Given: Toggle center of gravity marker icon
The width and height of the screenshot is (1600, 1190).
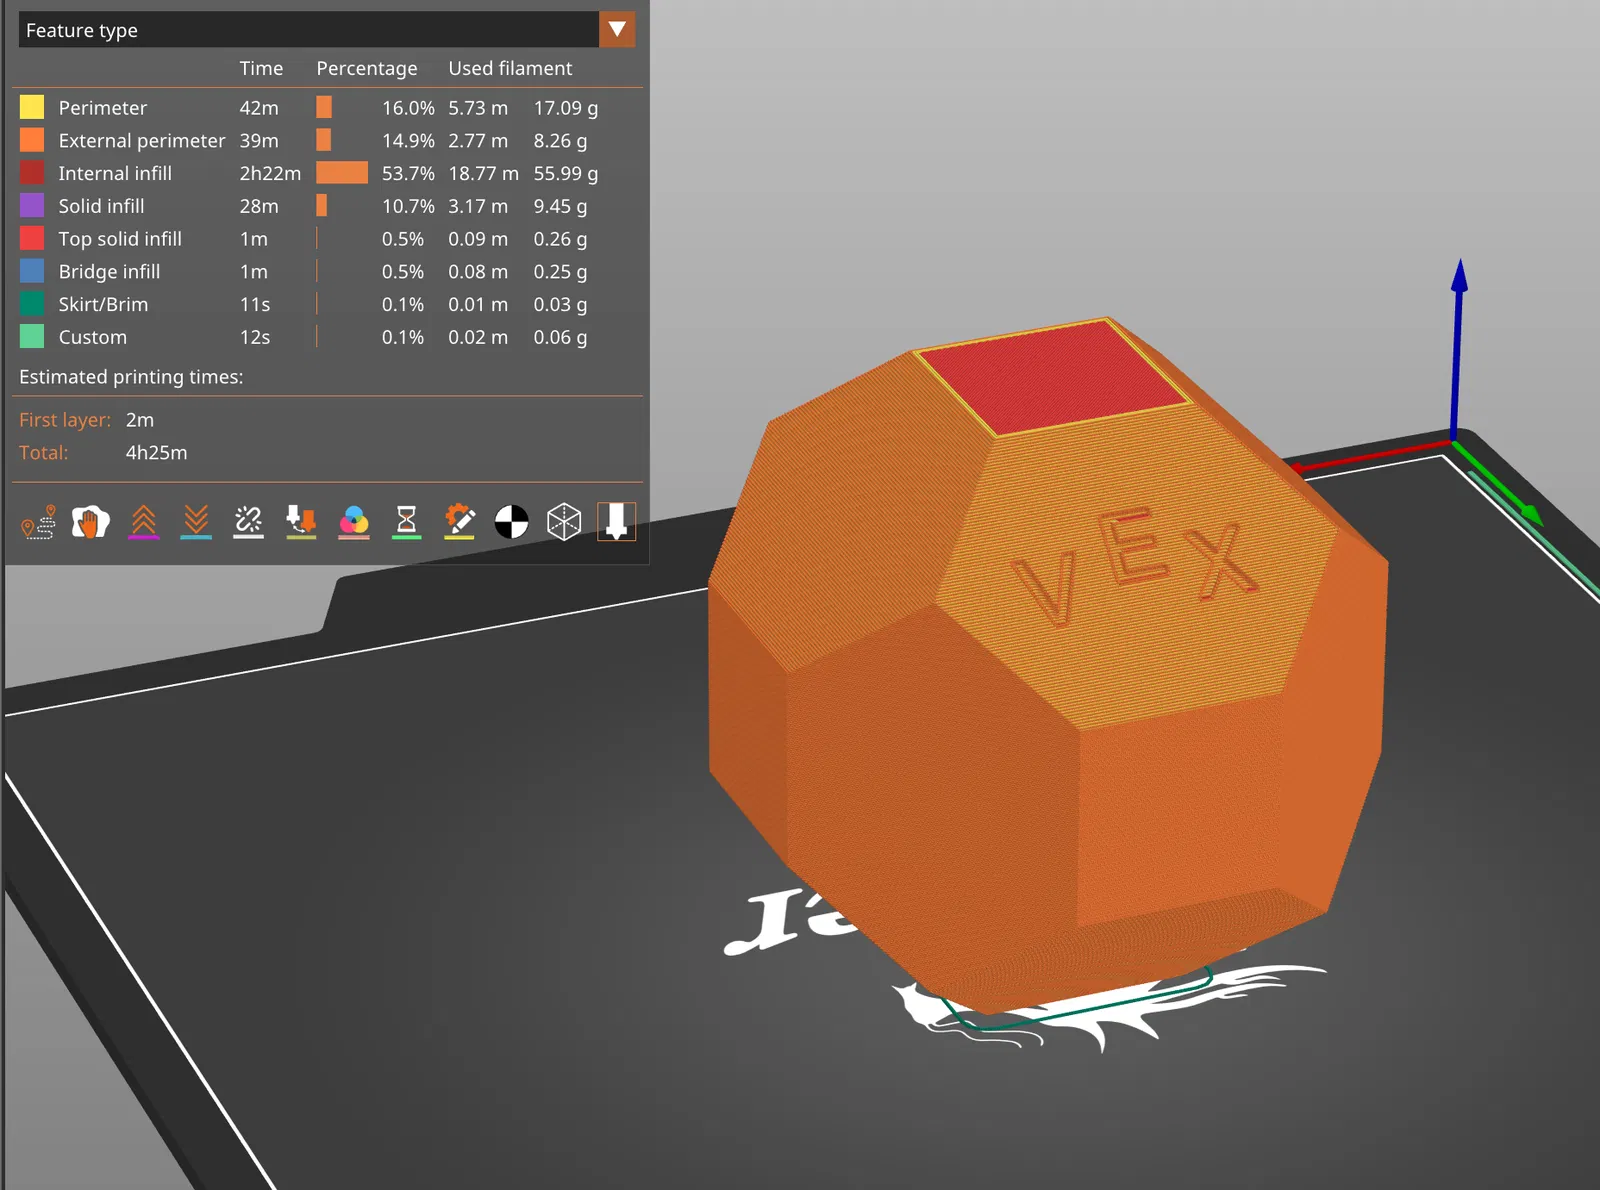Looking at the screenshot, I should coord(511,522).
